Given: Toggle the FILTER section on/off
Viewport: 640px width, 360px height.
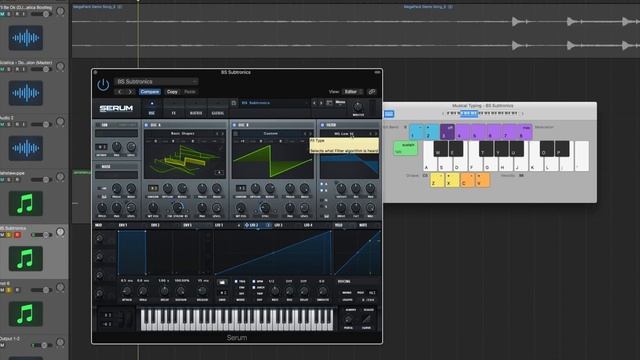Looking at the screenshot, I should (x=322, y=125).
